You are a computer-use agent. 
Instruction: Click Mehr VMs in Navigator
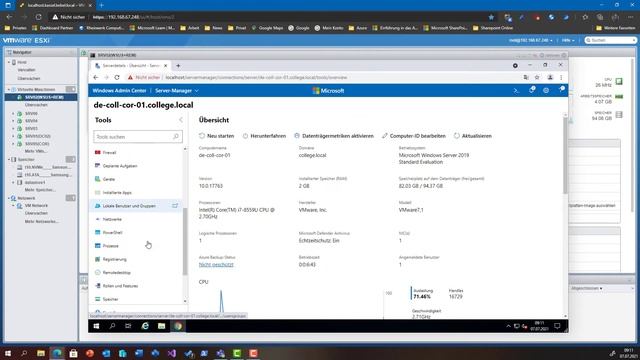click(x=36, y=151)
